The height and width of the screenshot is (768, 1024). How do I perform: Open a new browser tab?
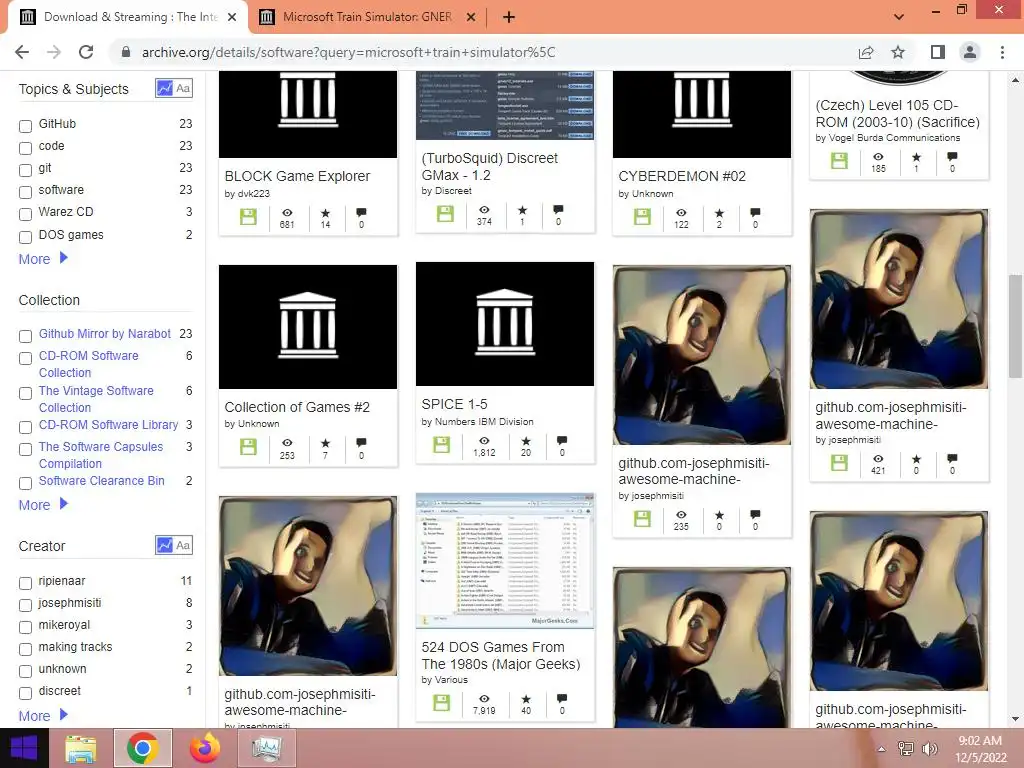pyautogui.click(x=509, y=17)
